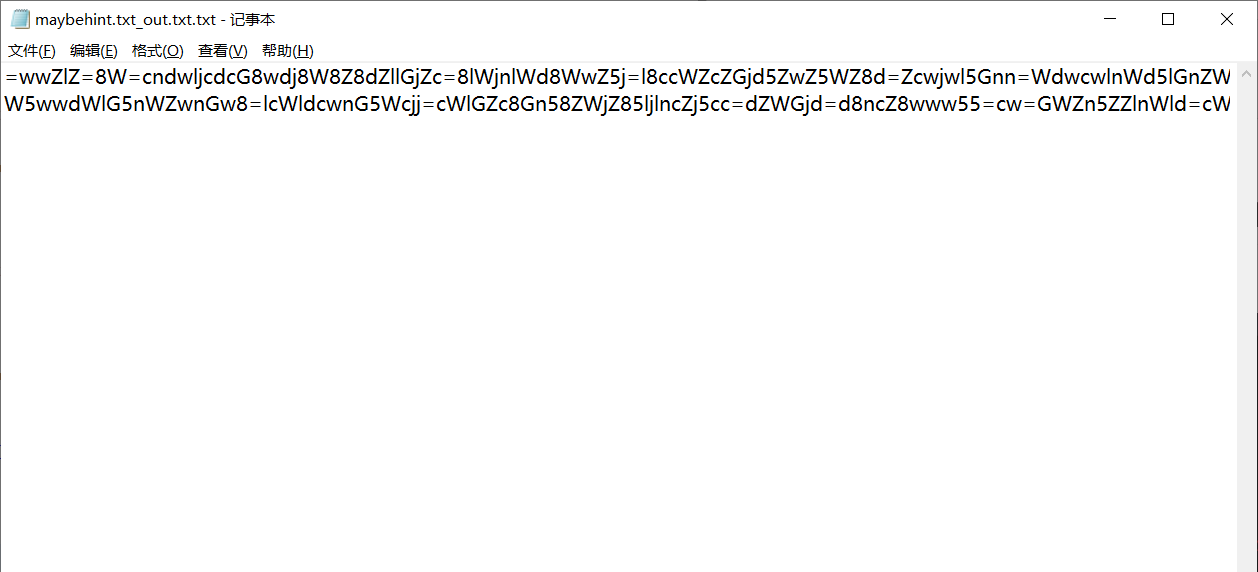The image size is (1258, 572).
Task: Minimize the Notepad window
Action: click(1109, 19)
